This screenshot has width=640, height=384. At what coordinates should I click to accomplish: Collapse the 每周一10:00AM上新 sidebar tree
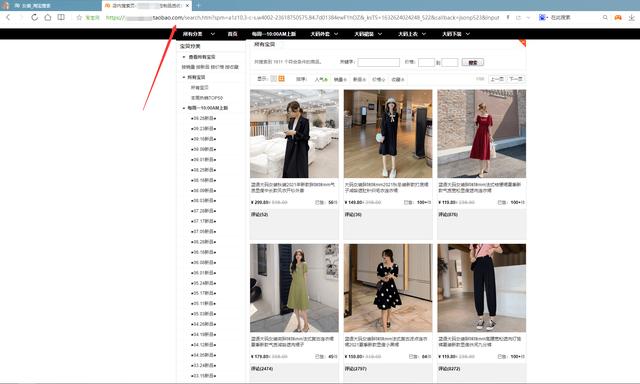(184, 108)
